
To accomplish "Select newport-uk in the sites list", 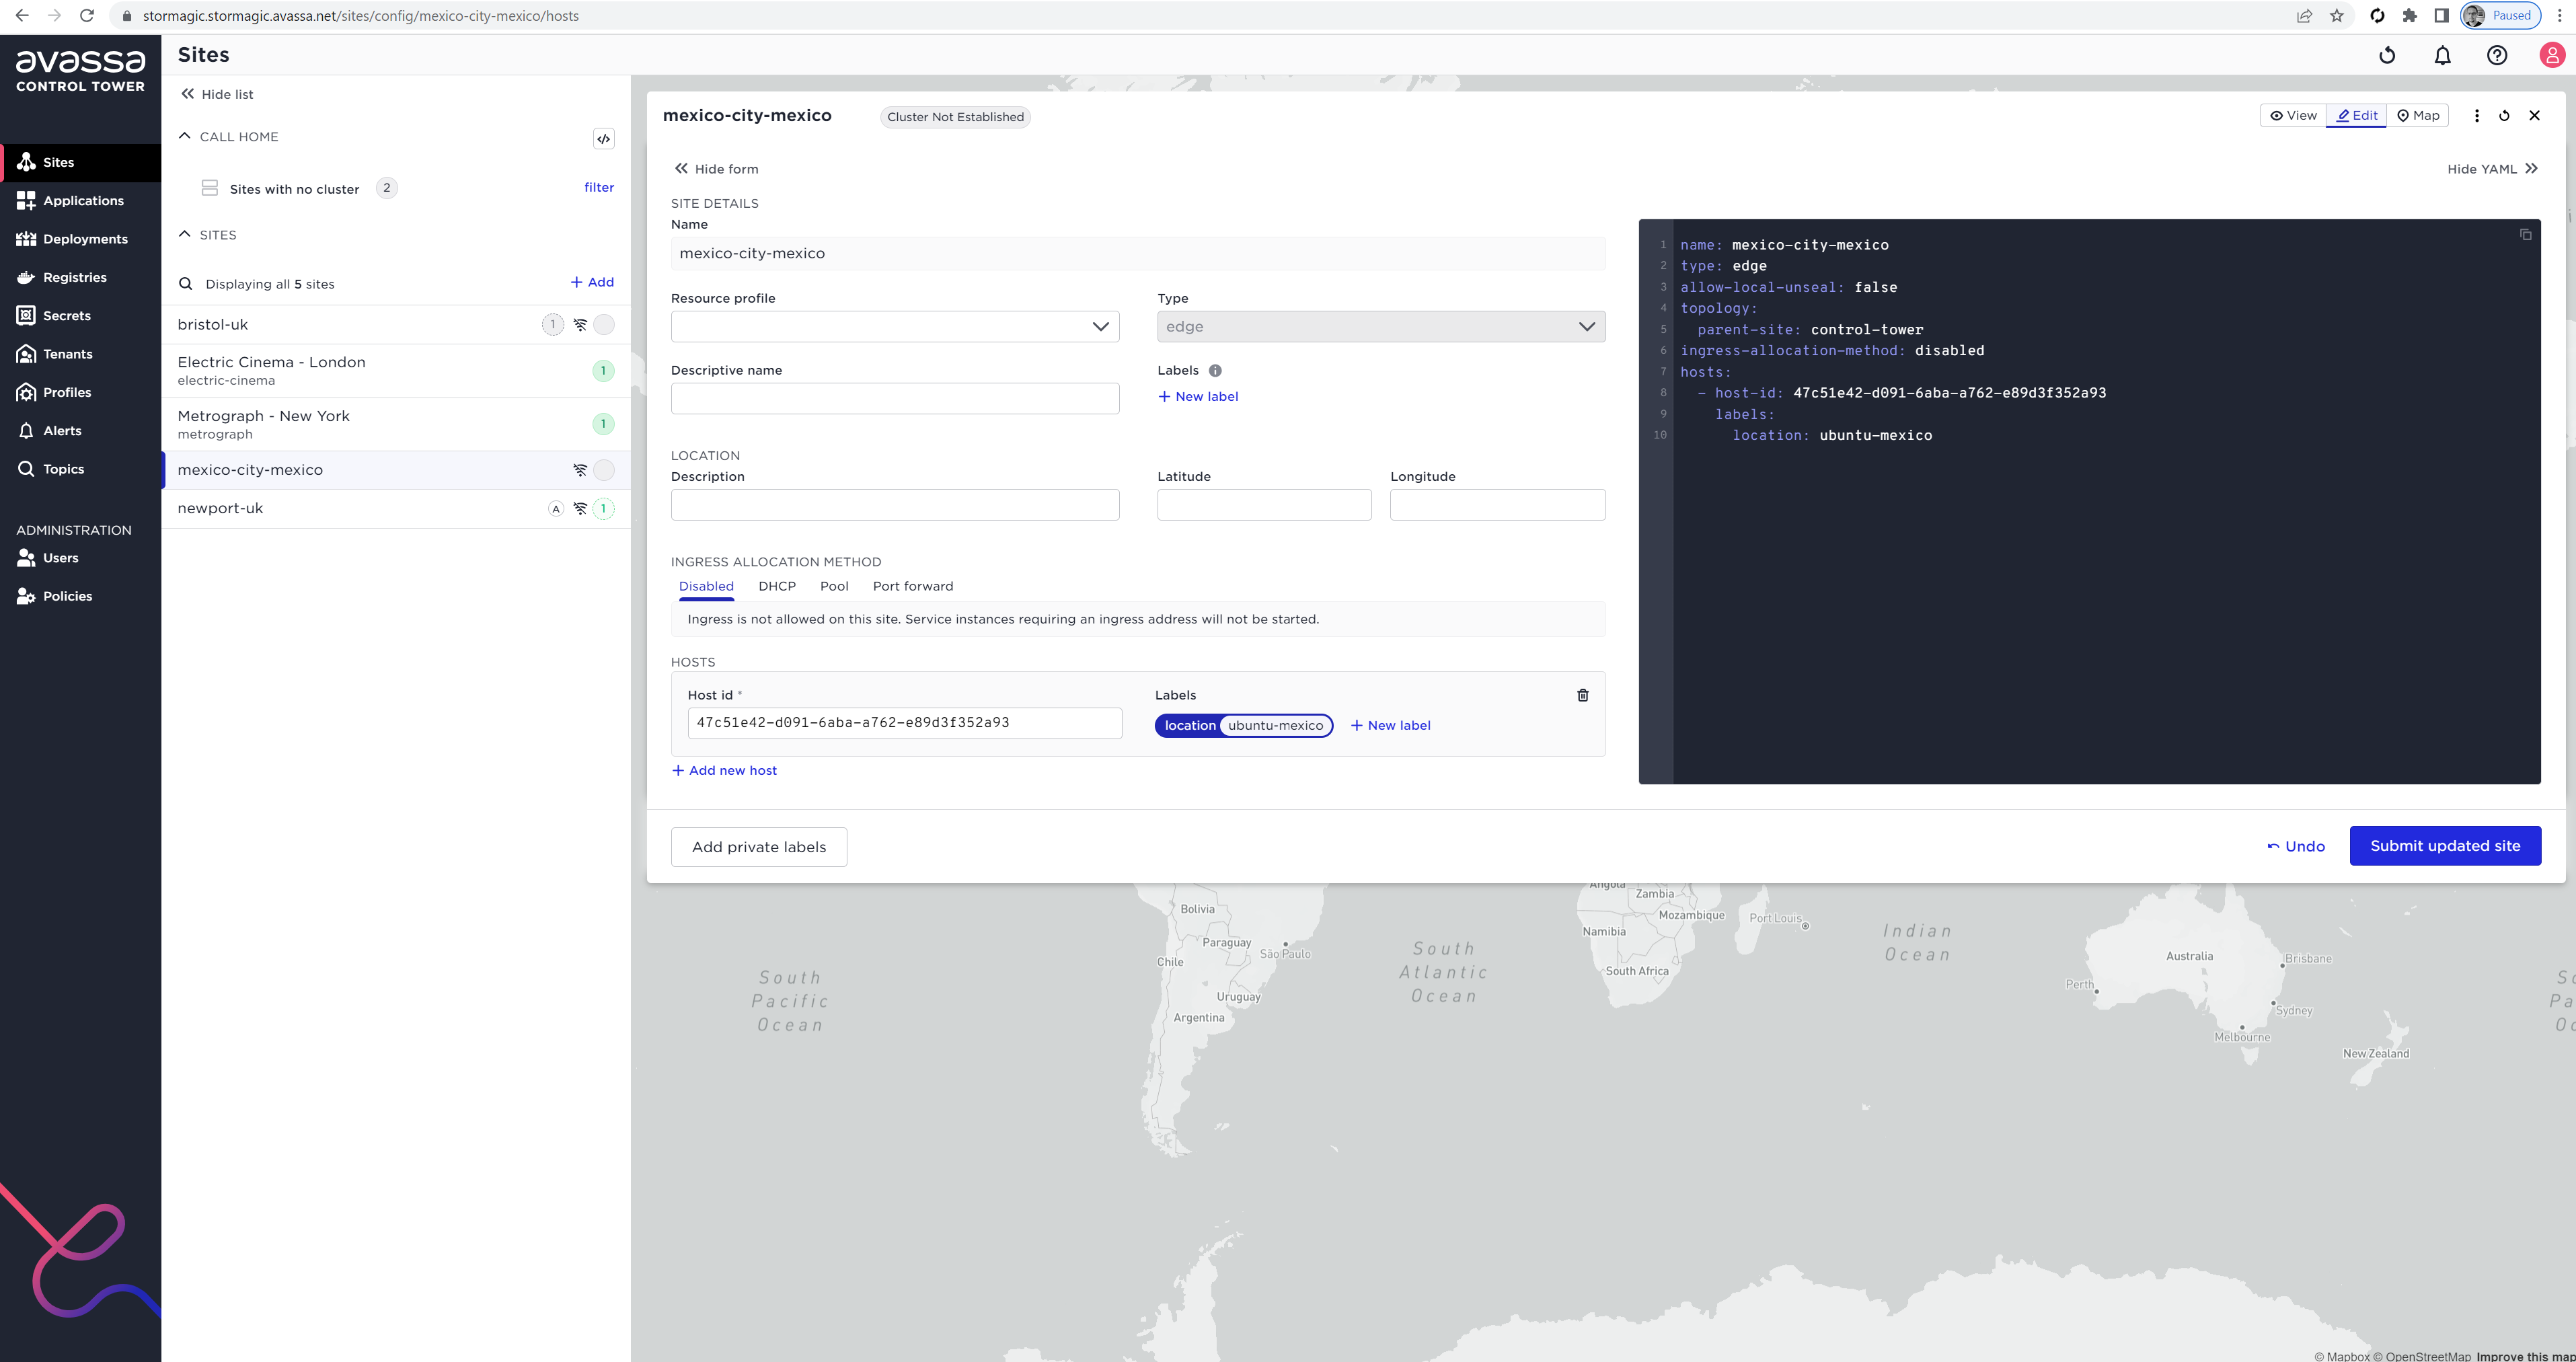I will [x=396, y=508].
